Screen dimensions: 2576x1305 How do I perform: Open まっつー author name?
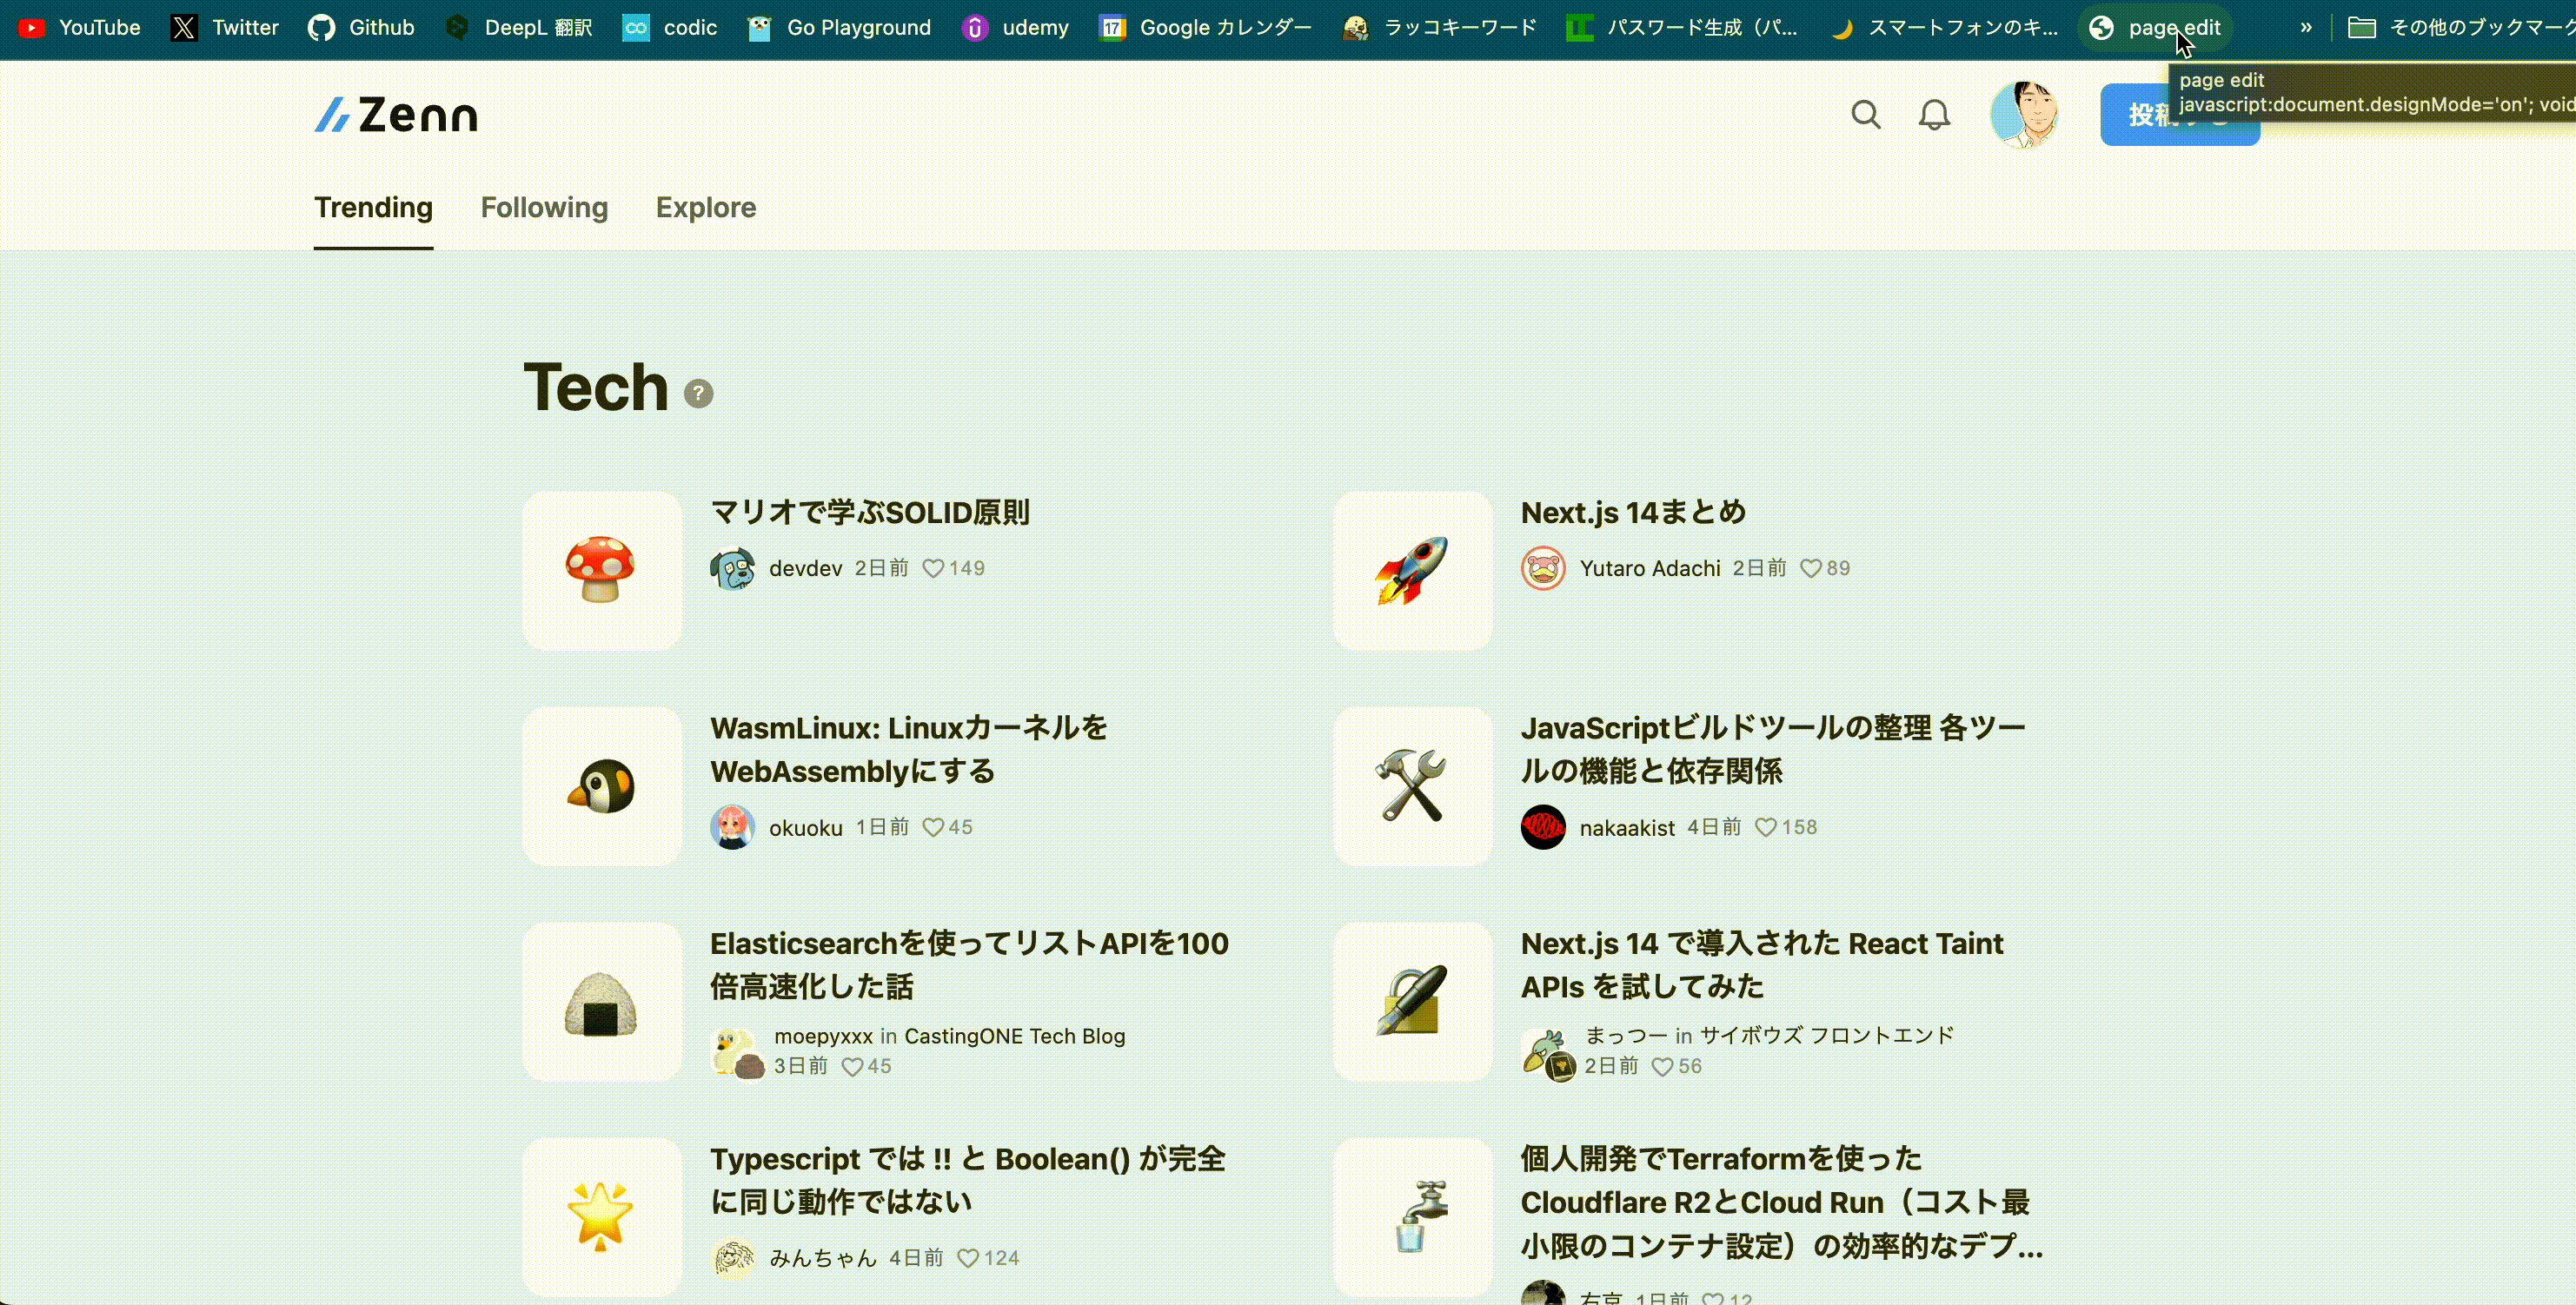1626,1035
